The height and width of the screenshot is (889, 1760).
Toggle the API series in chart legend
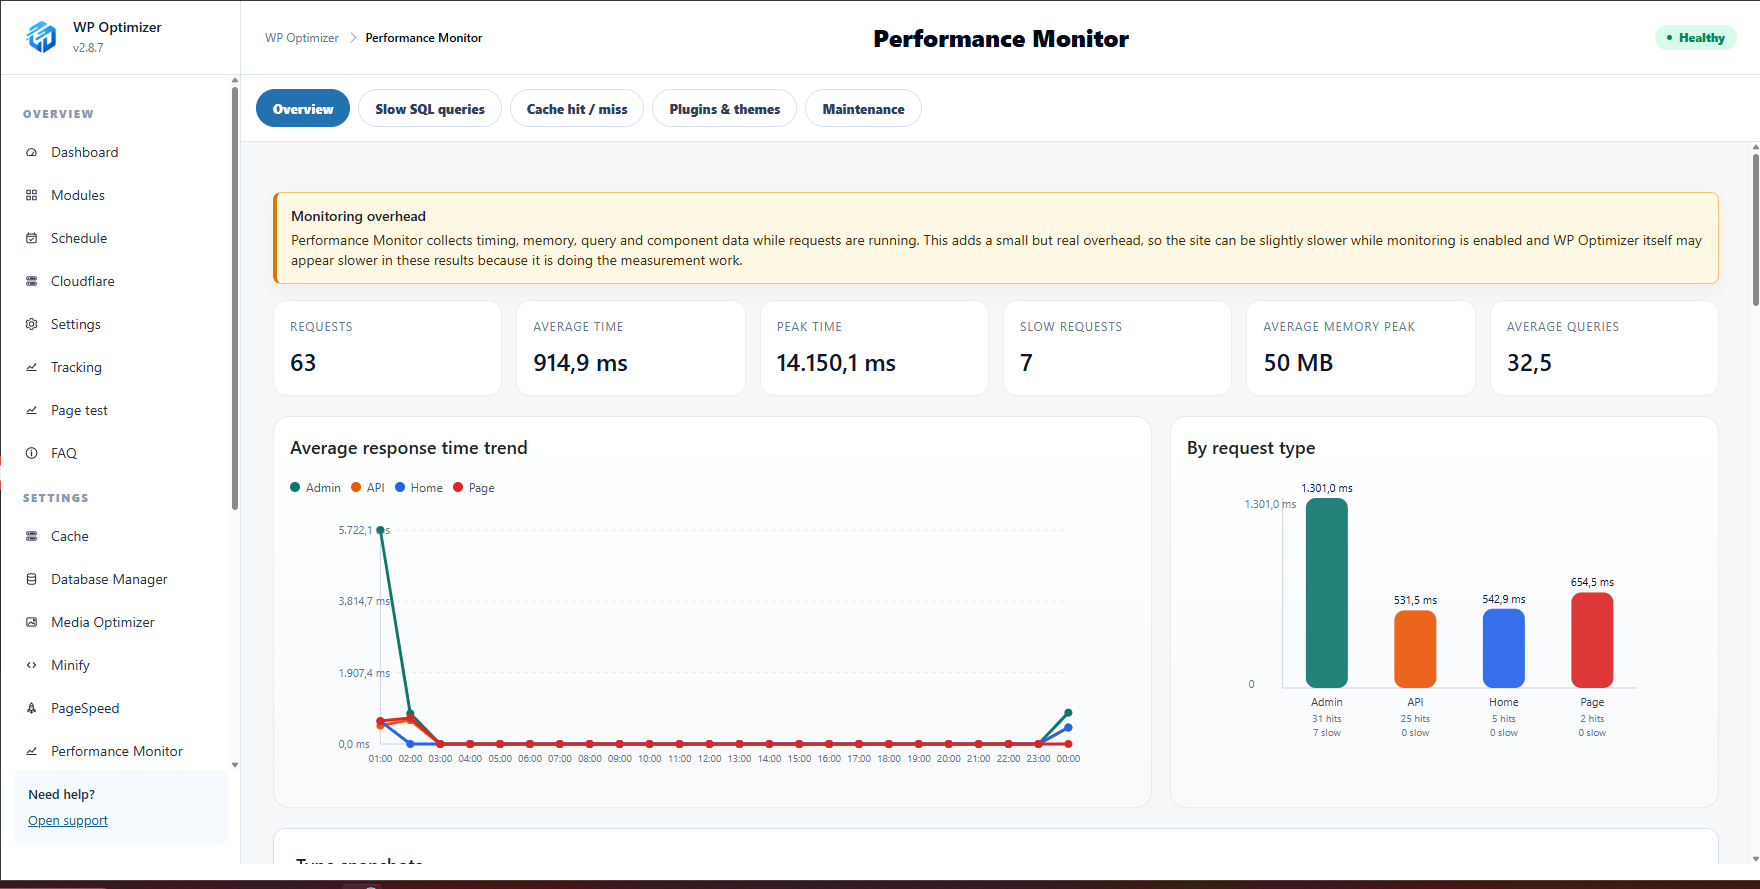tap(367, 488)
